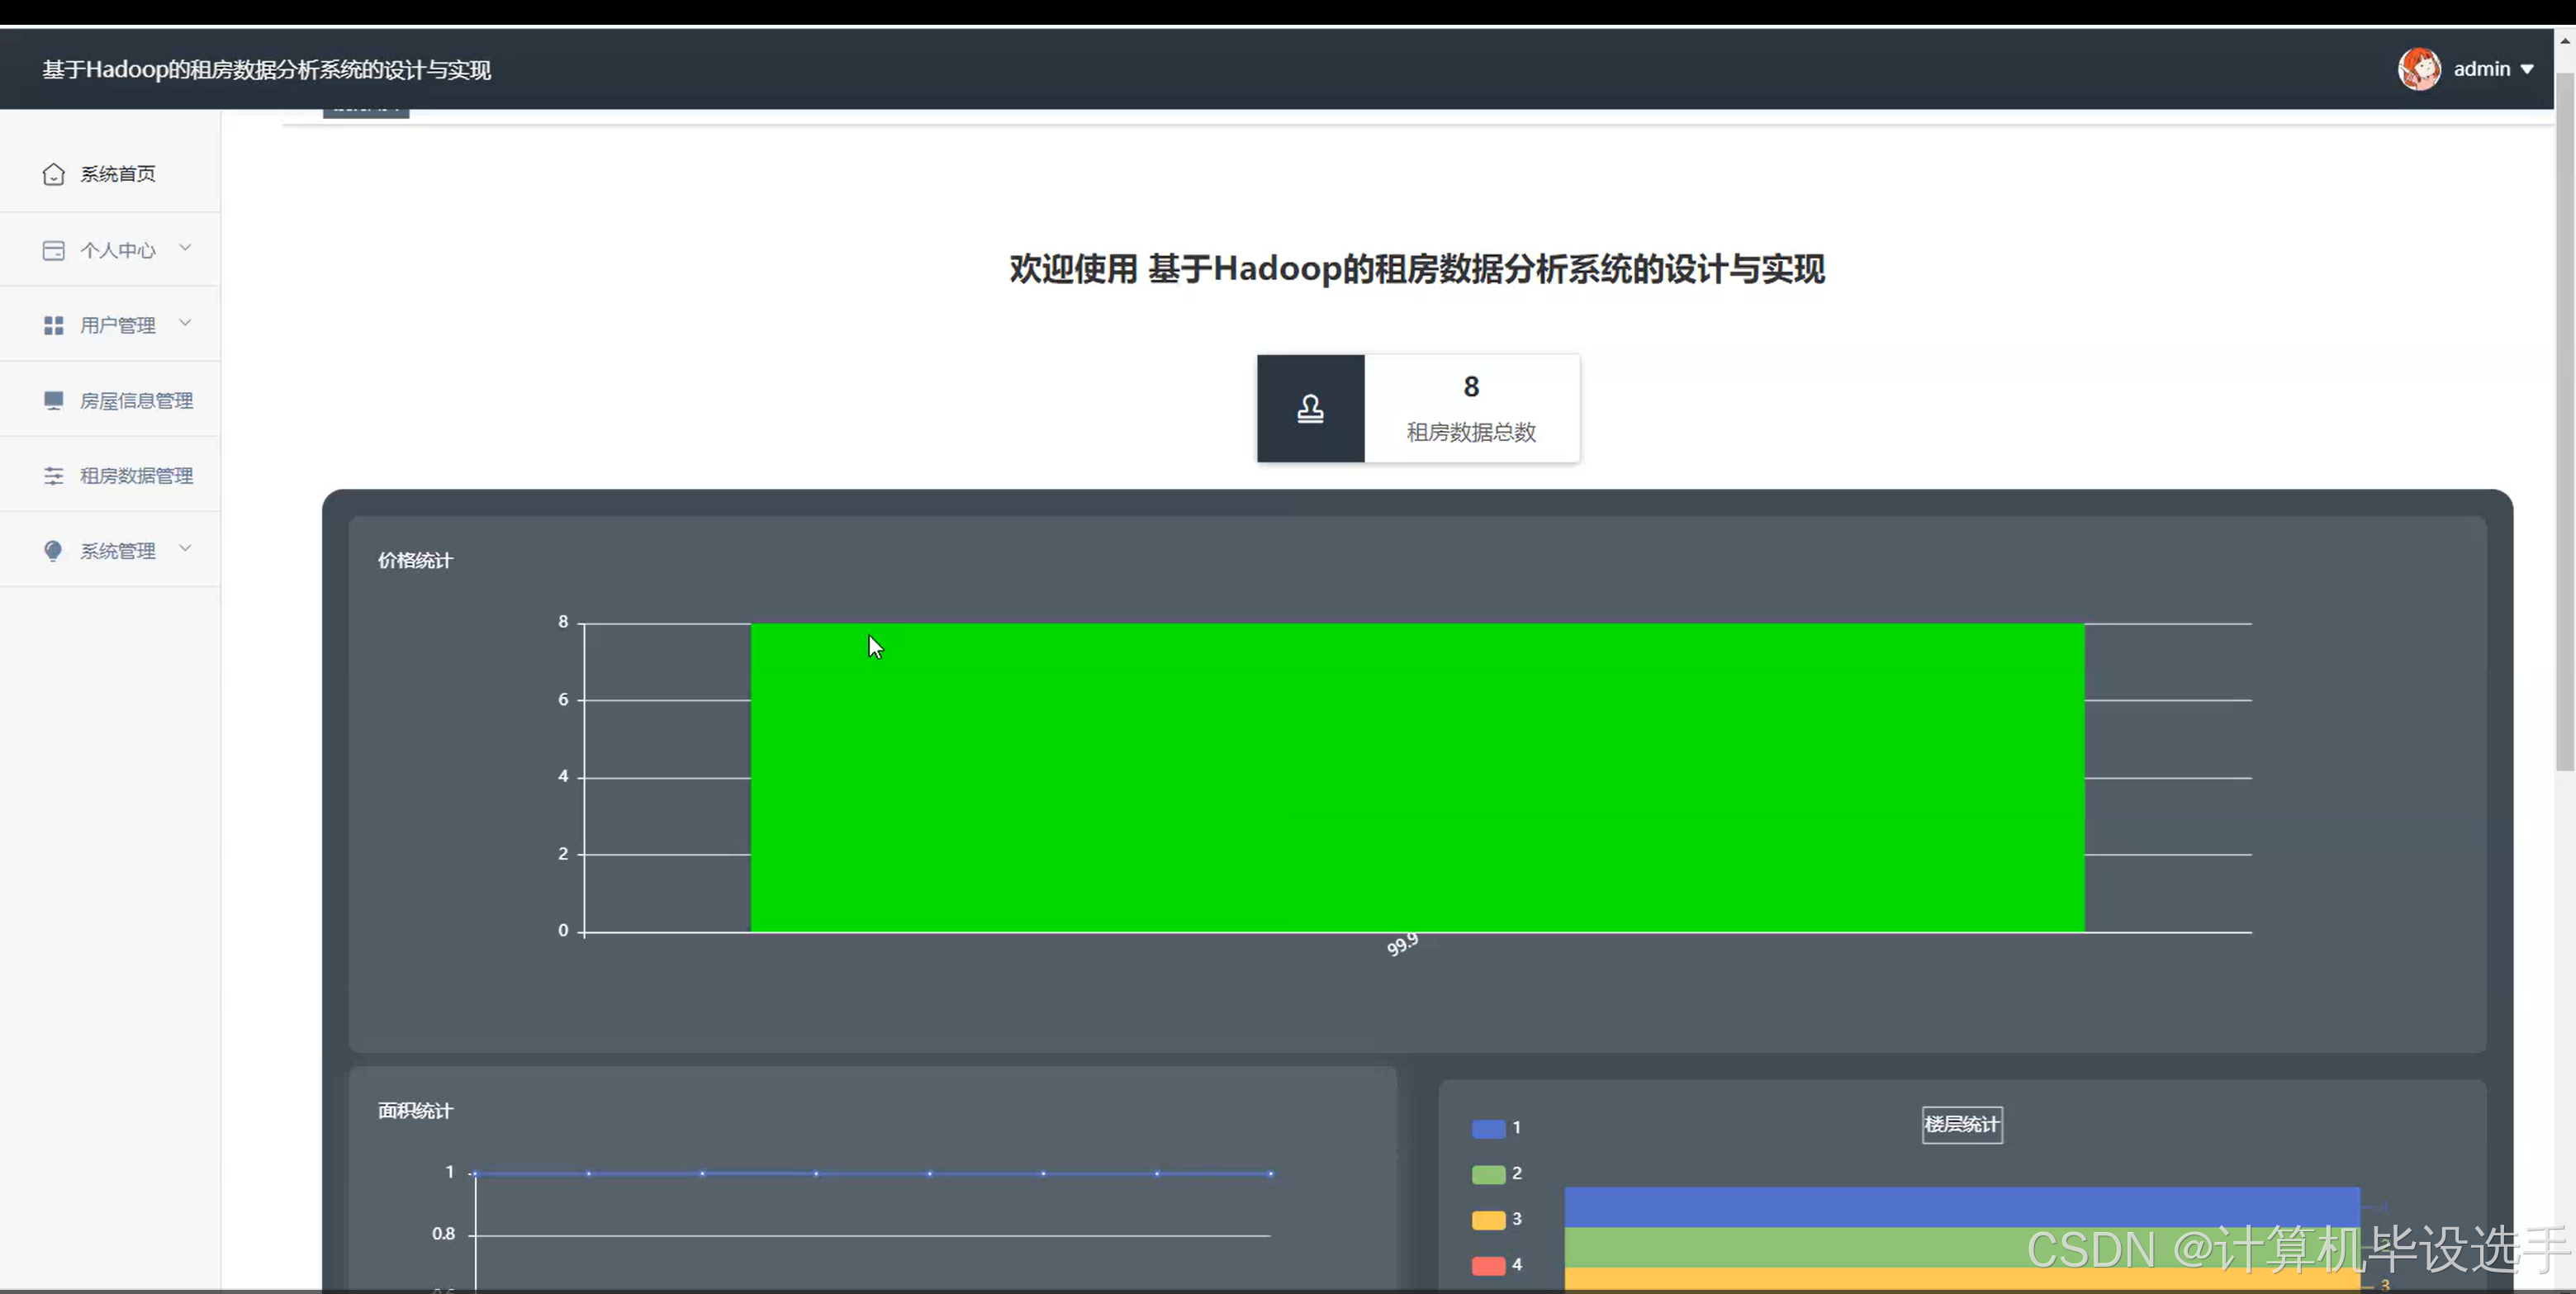Click the grid icon beside 用户管理
The image size is (2576, 1294).
pos(53,325)
